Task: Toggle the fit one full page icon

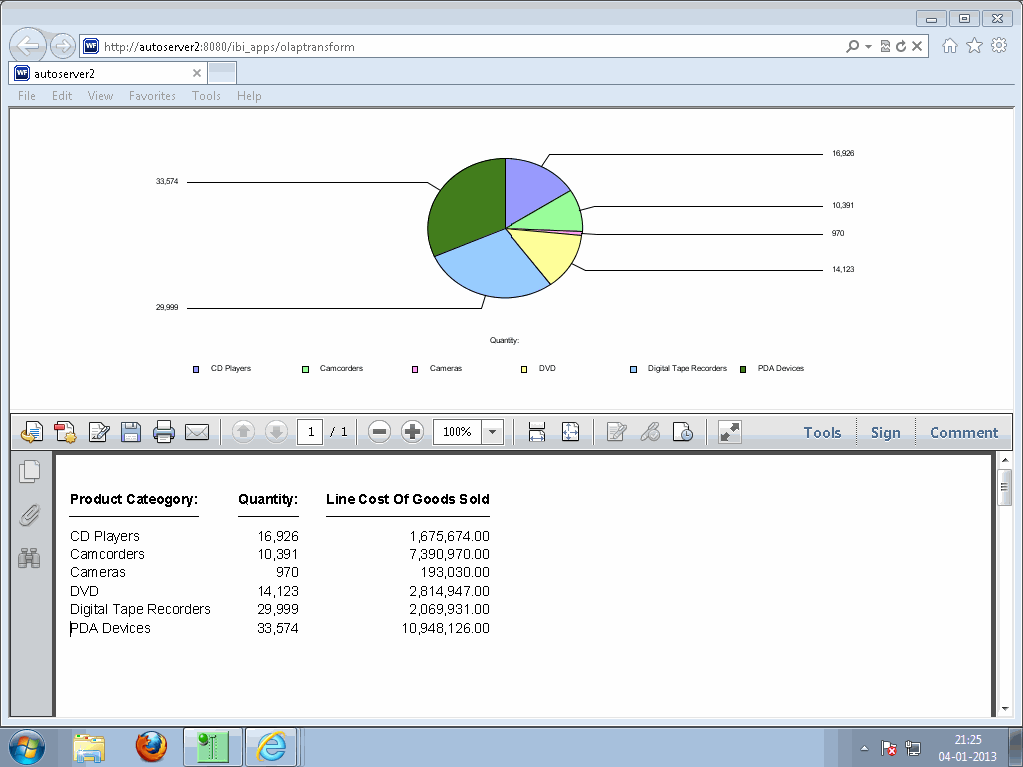Action: point(570,432)
